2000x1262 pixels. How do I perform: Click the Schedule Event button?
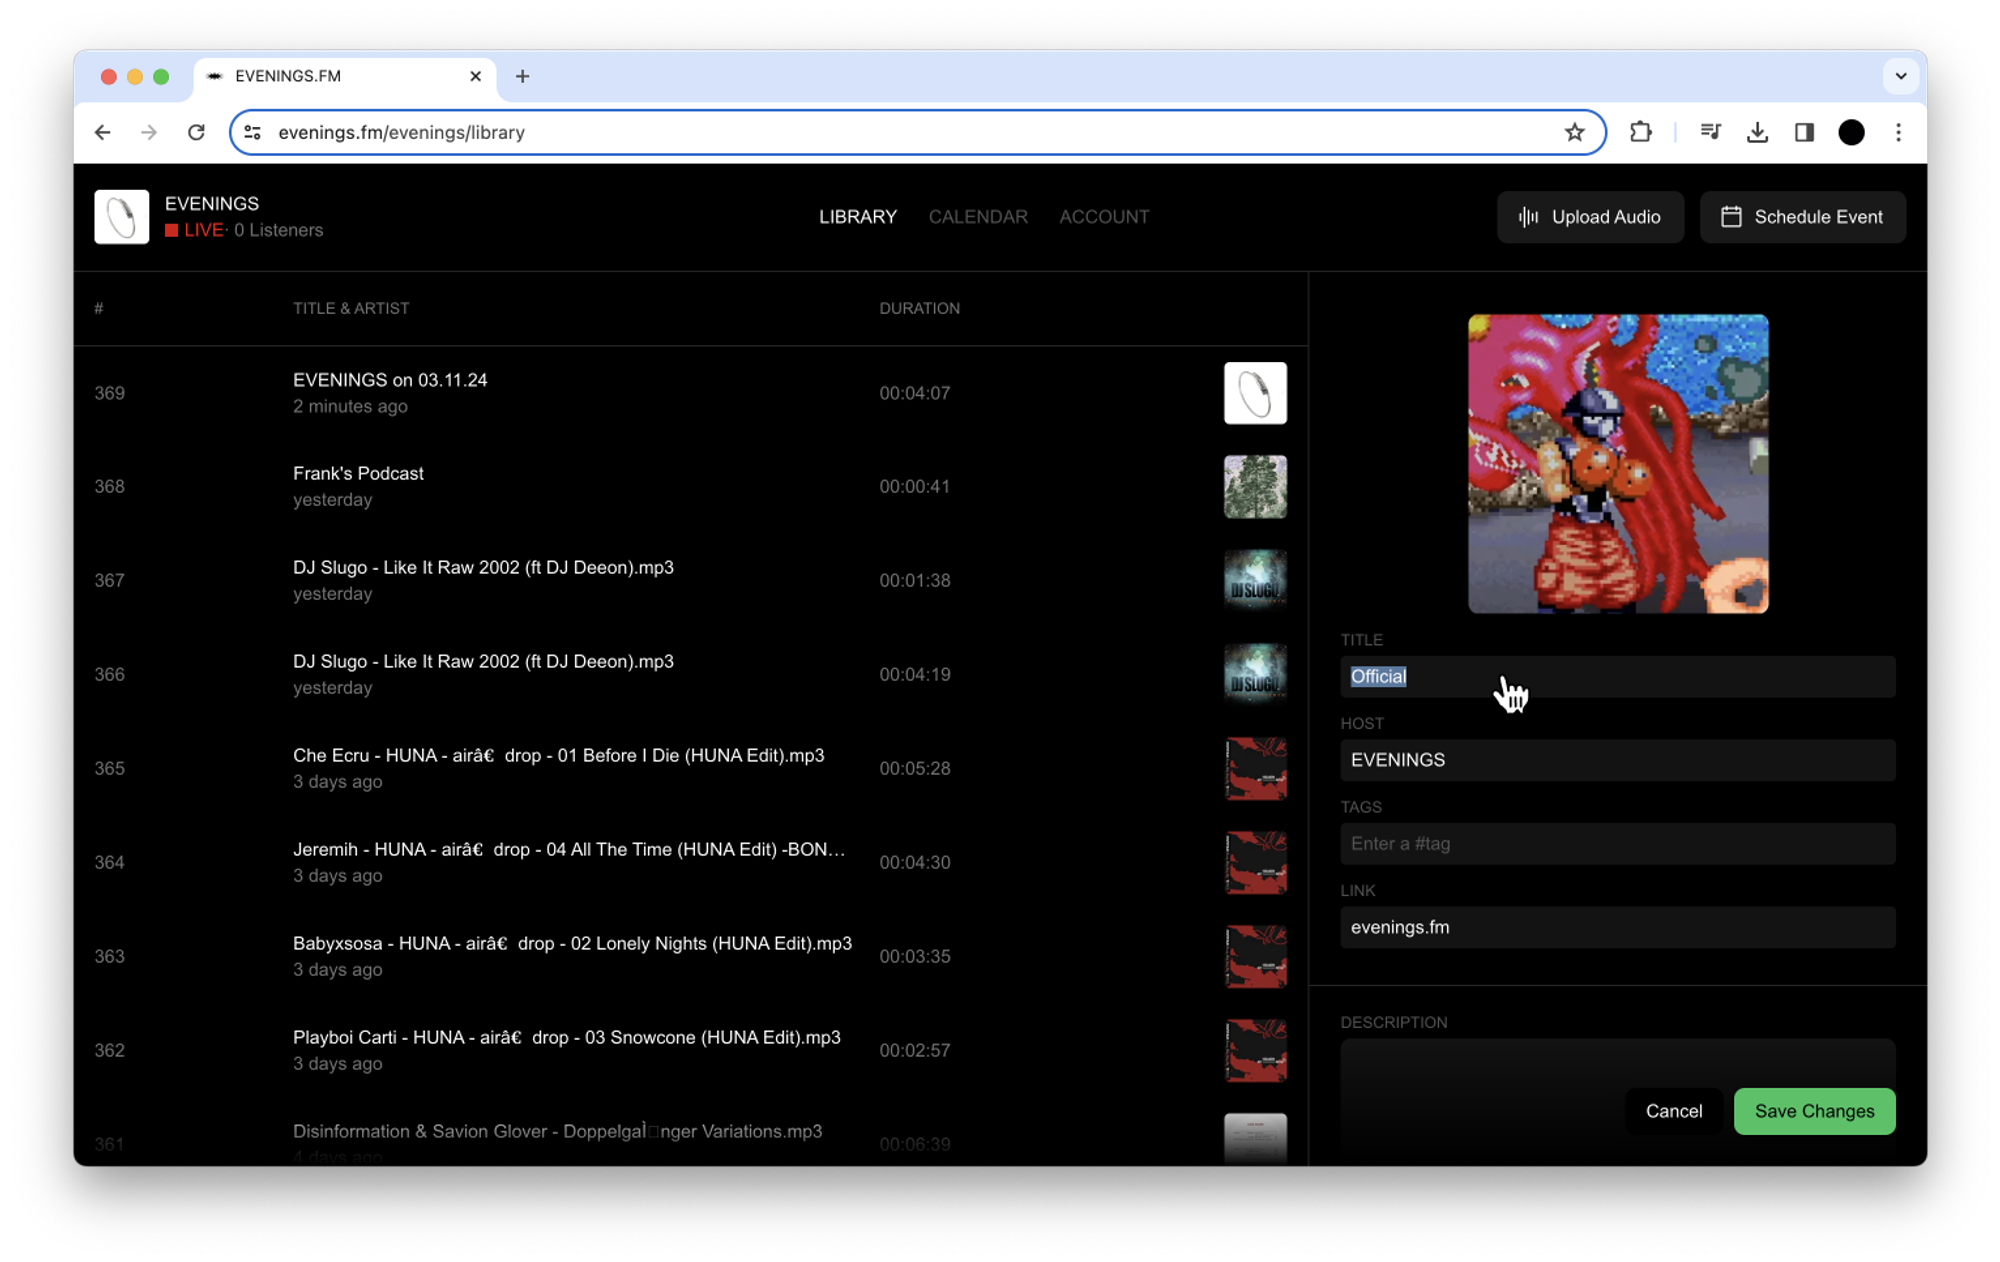click(x=1802, y=217)
